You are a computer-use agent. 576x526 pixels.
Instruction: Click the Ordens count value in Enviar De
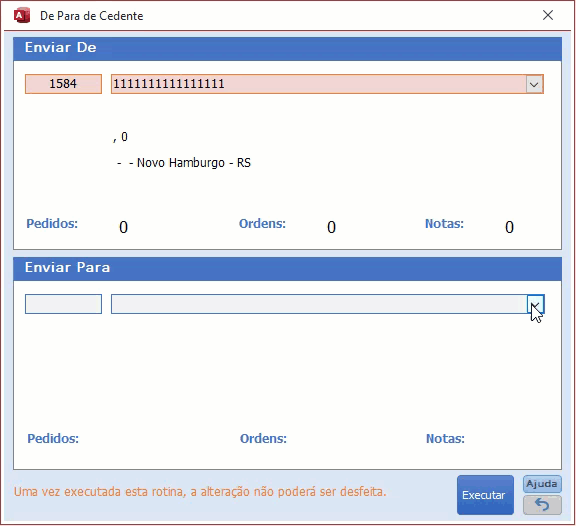pyautogui.click(x=331, y=227)
